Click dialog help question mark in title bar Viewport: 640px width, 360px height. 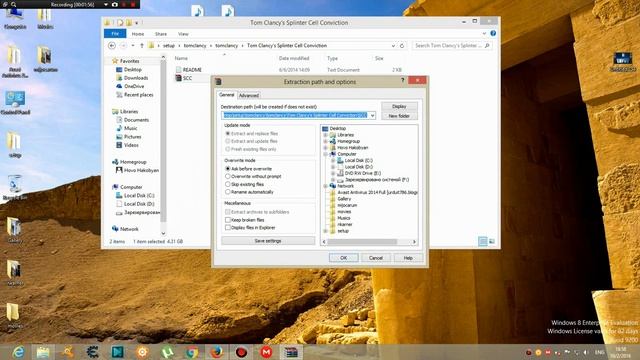[402, 80]
